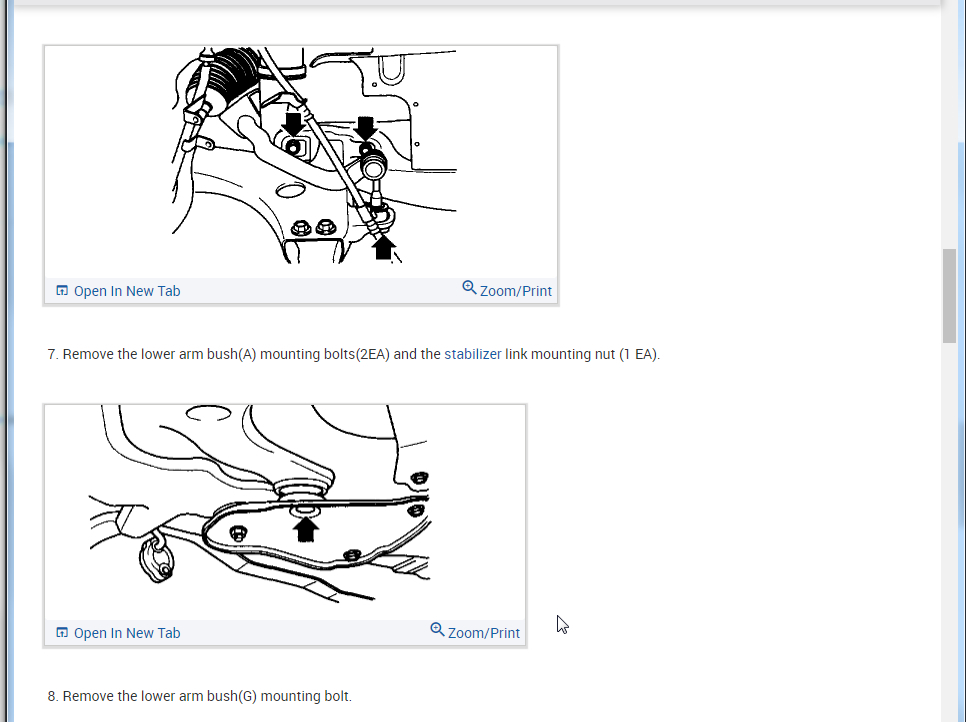Click the single black arrow in the step 8 diagram
The height and width of the screenshot is (722, 966).
[x=306, y=529]
